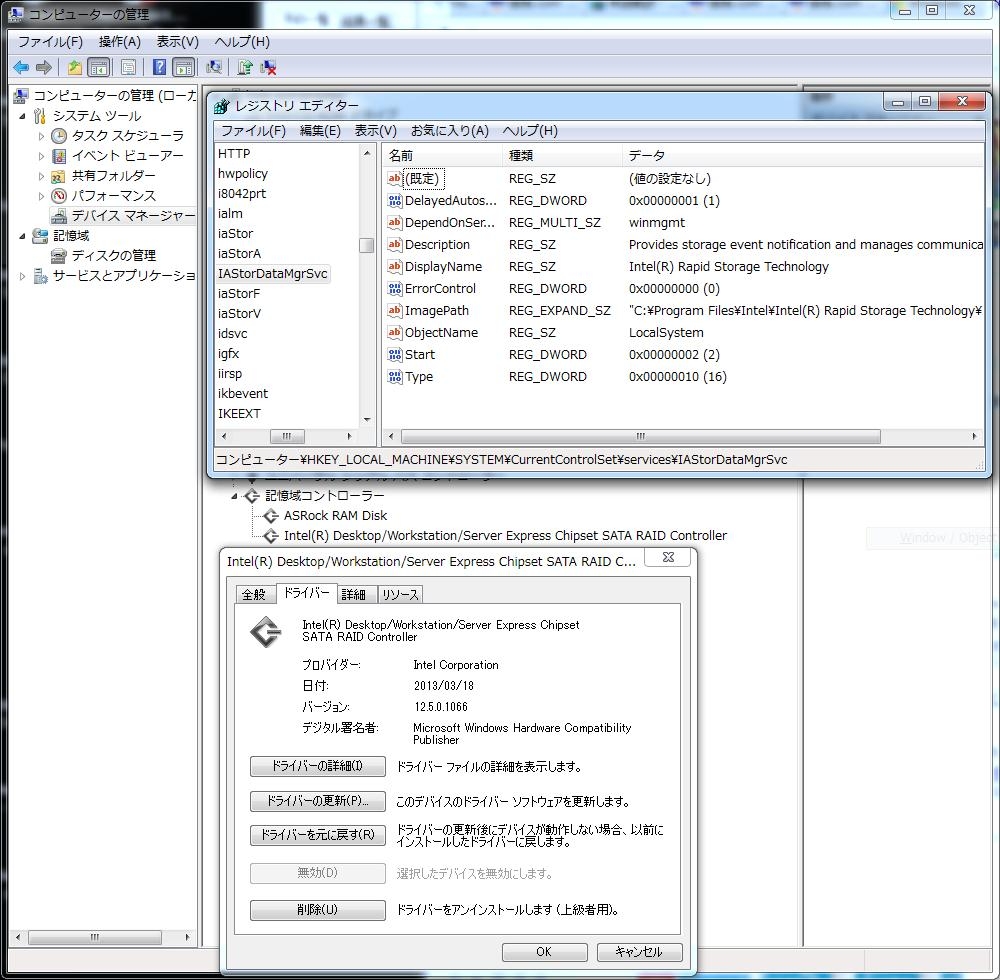Click Computer Management left pane horizontal scrollbar
The height and width of the screenshot is (980, 1000).
[x=94, y=937]
